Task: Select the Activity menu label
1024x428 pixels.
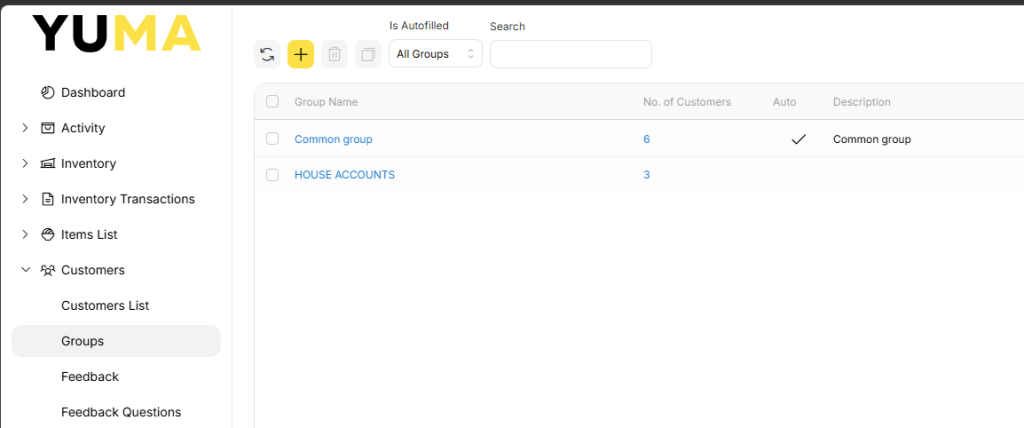Action: 83,128
